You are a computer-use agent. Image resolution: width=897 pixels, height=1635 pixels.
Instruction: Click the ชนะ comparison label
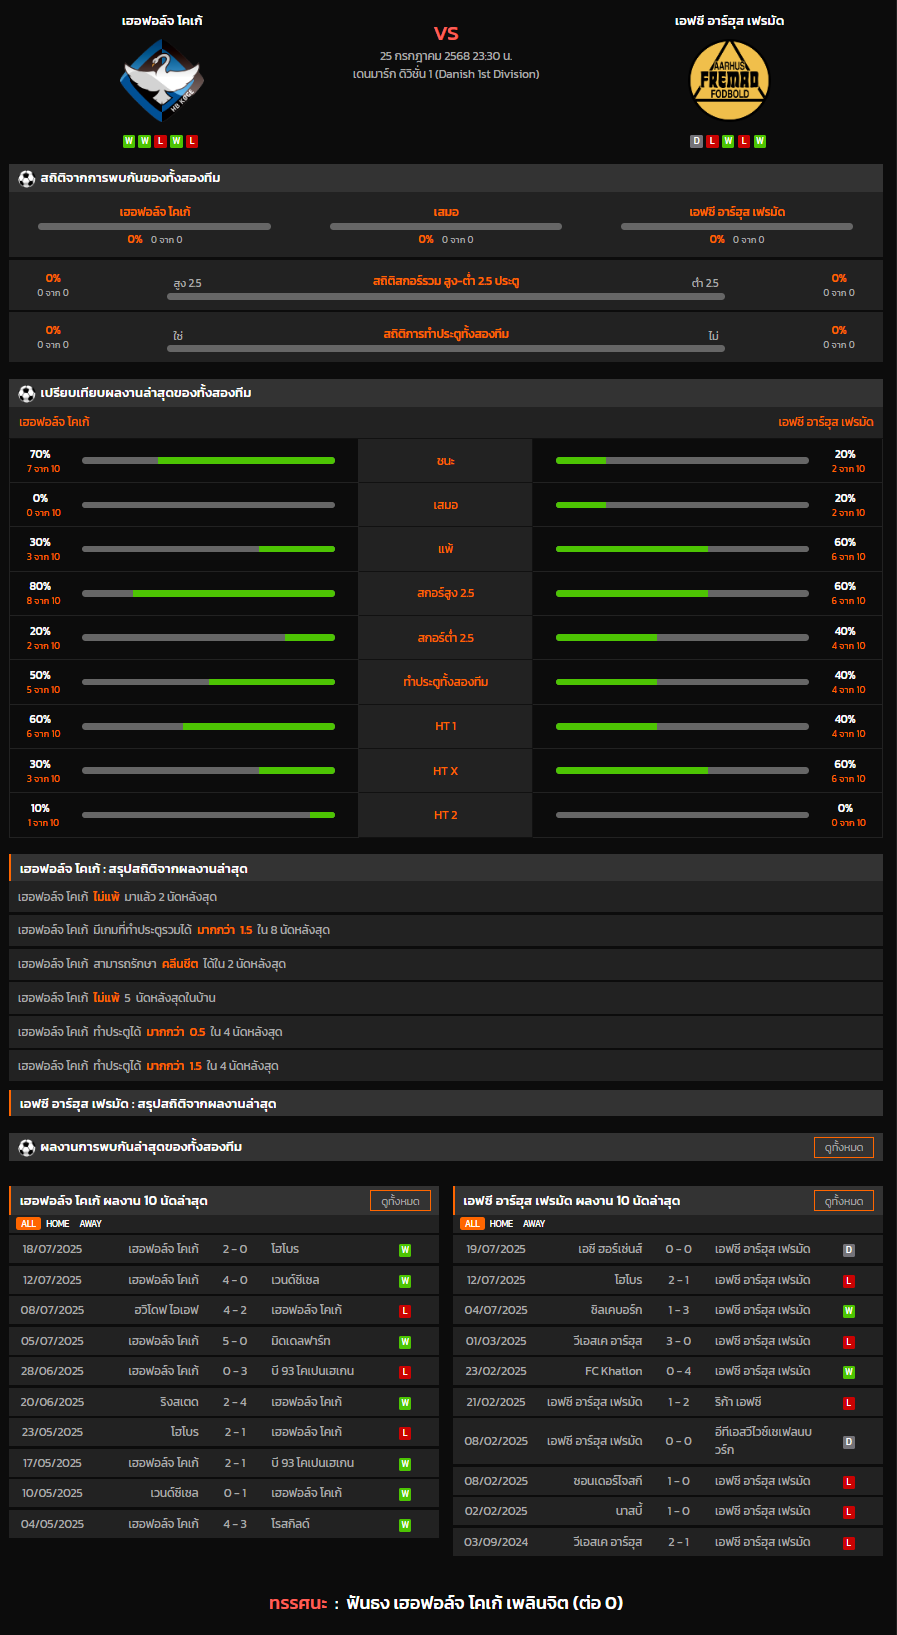tap(446, 461)
